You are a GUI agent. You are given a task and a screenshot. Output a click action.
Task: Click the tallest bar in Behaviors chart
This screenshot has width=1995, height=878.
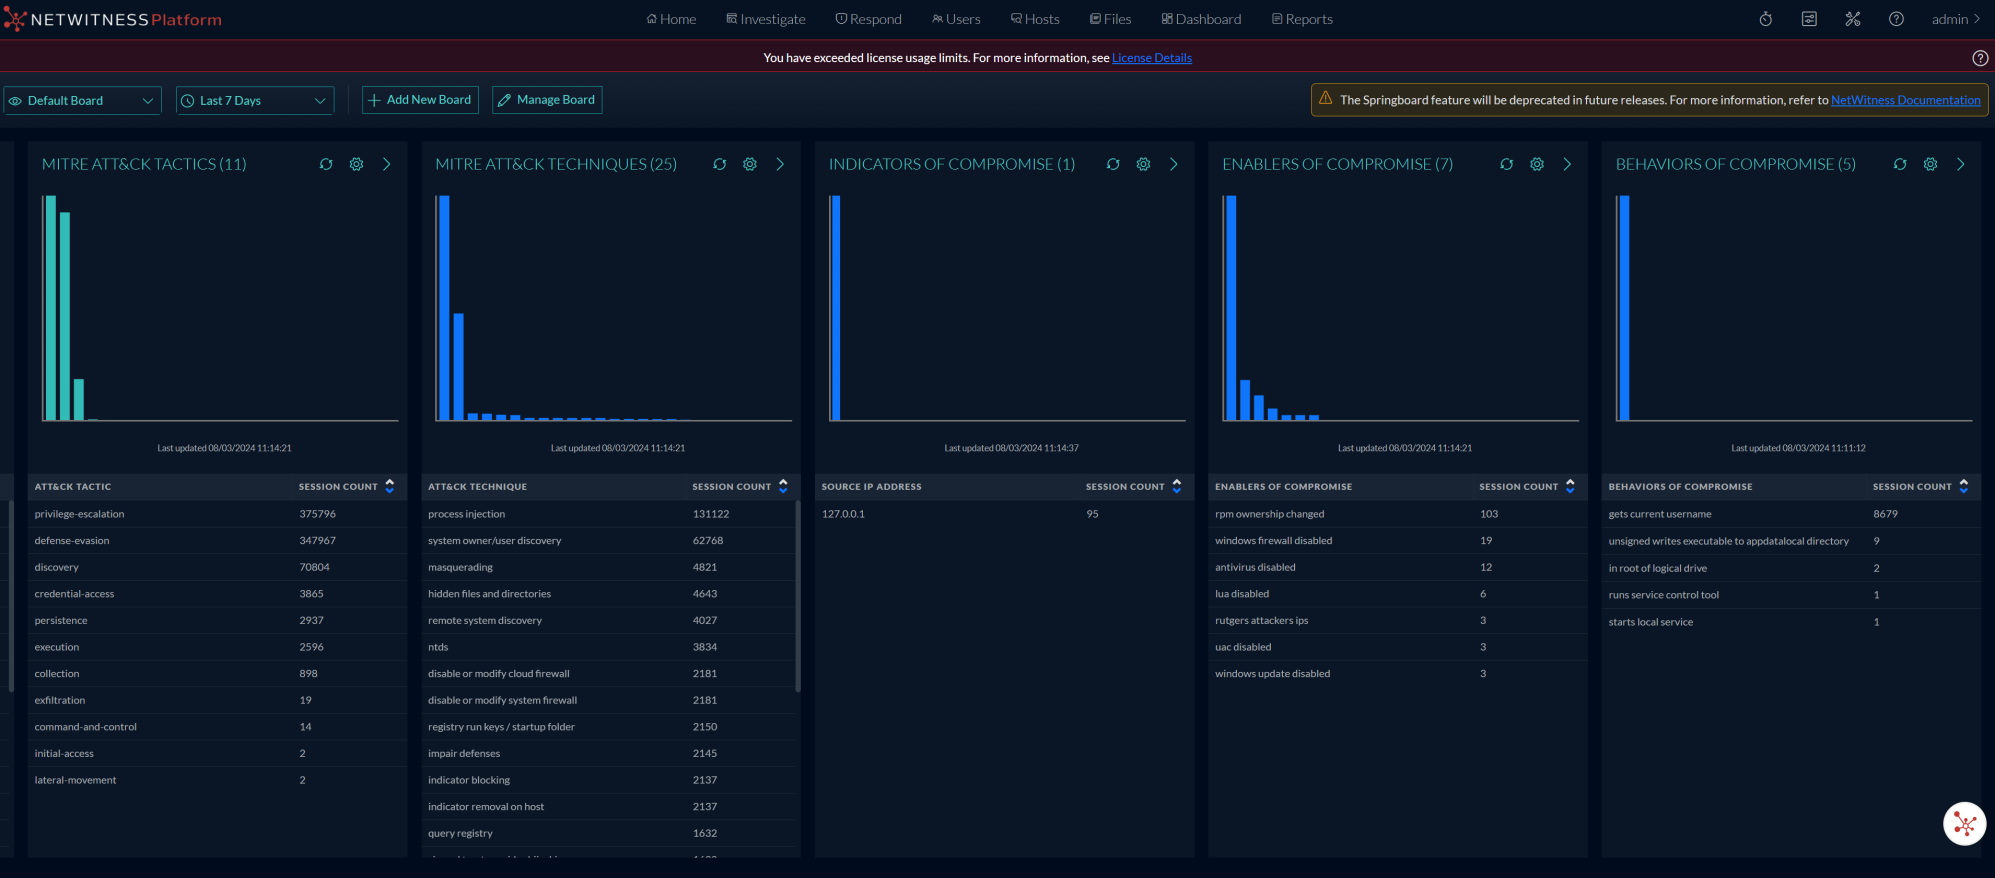1624,308
